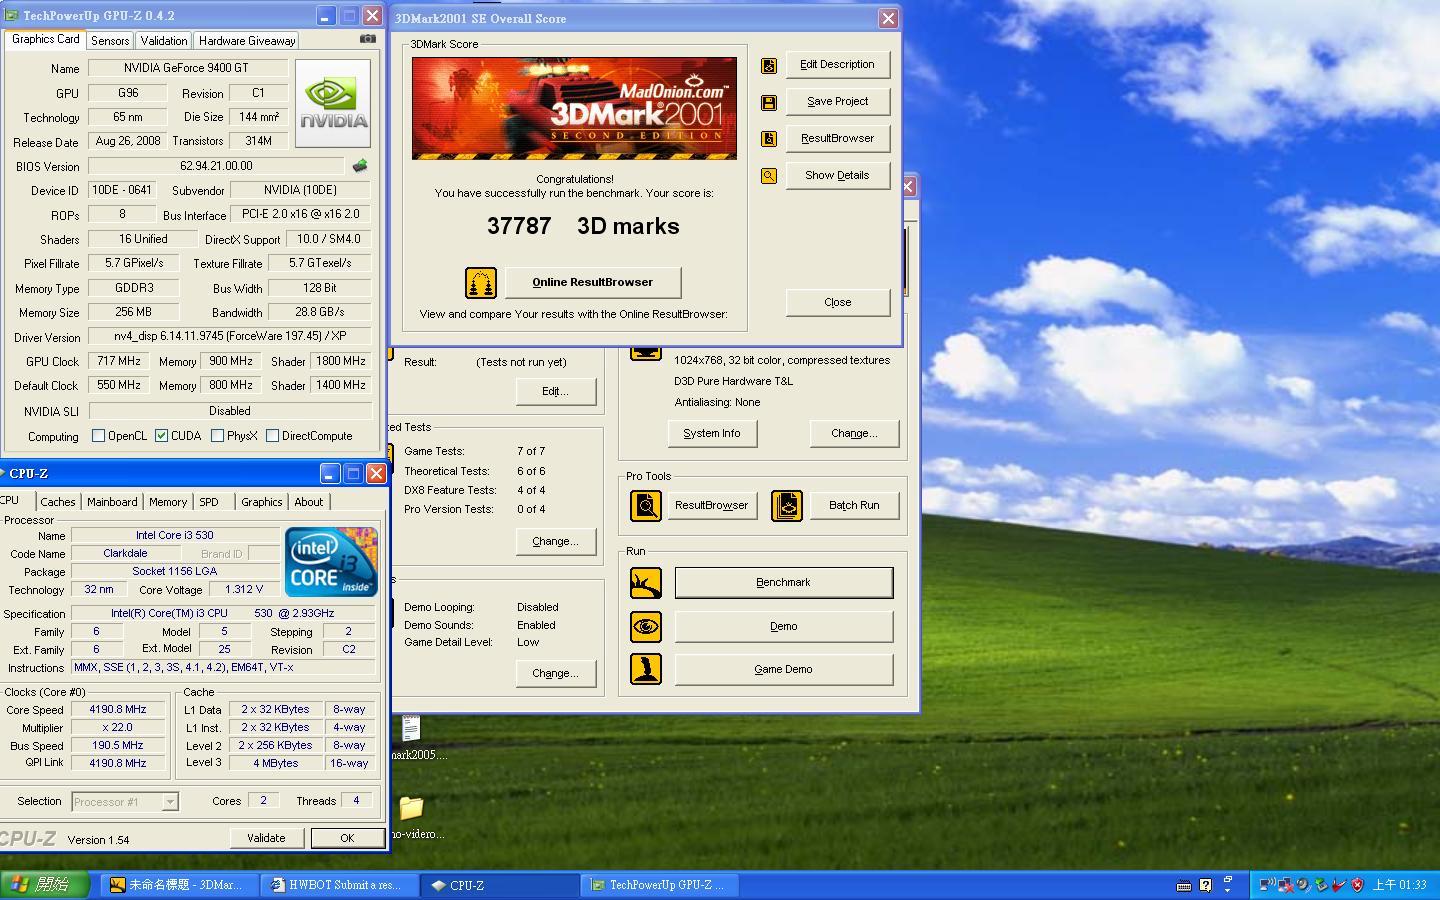Open the Caches tab in CPU-Z
The height and width of the screenshot is (900, 1440).
(x=58, y=502)
